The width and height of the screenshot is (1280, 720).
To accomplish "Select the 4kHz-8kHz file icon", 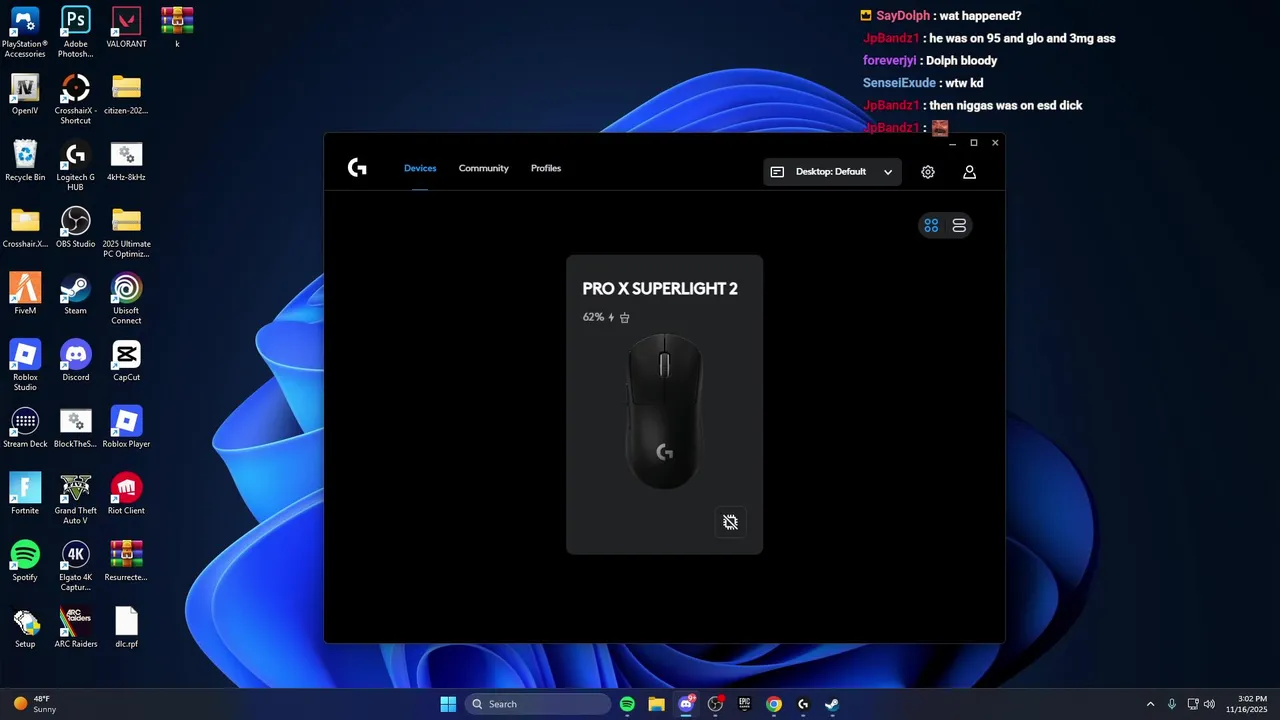I will (x=126, y=161).
